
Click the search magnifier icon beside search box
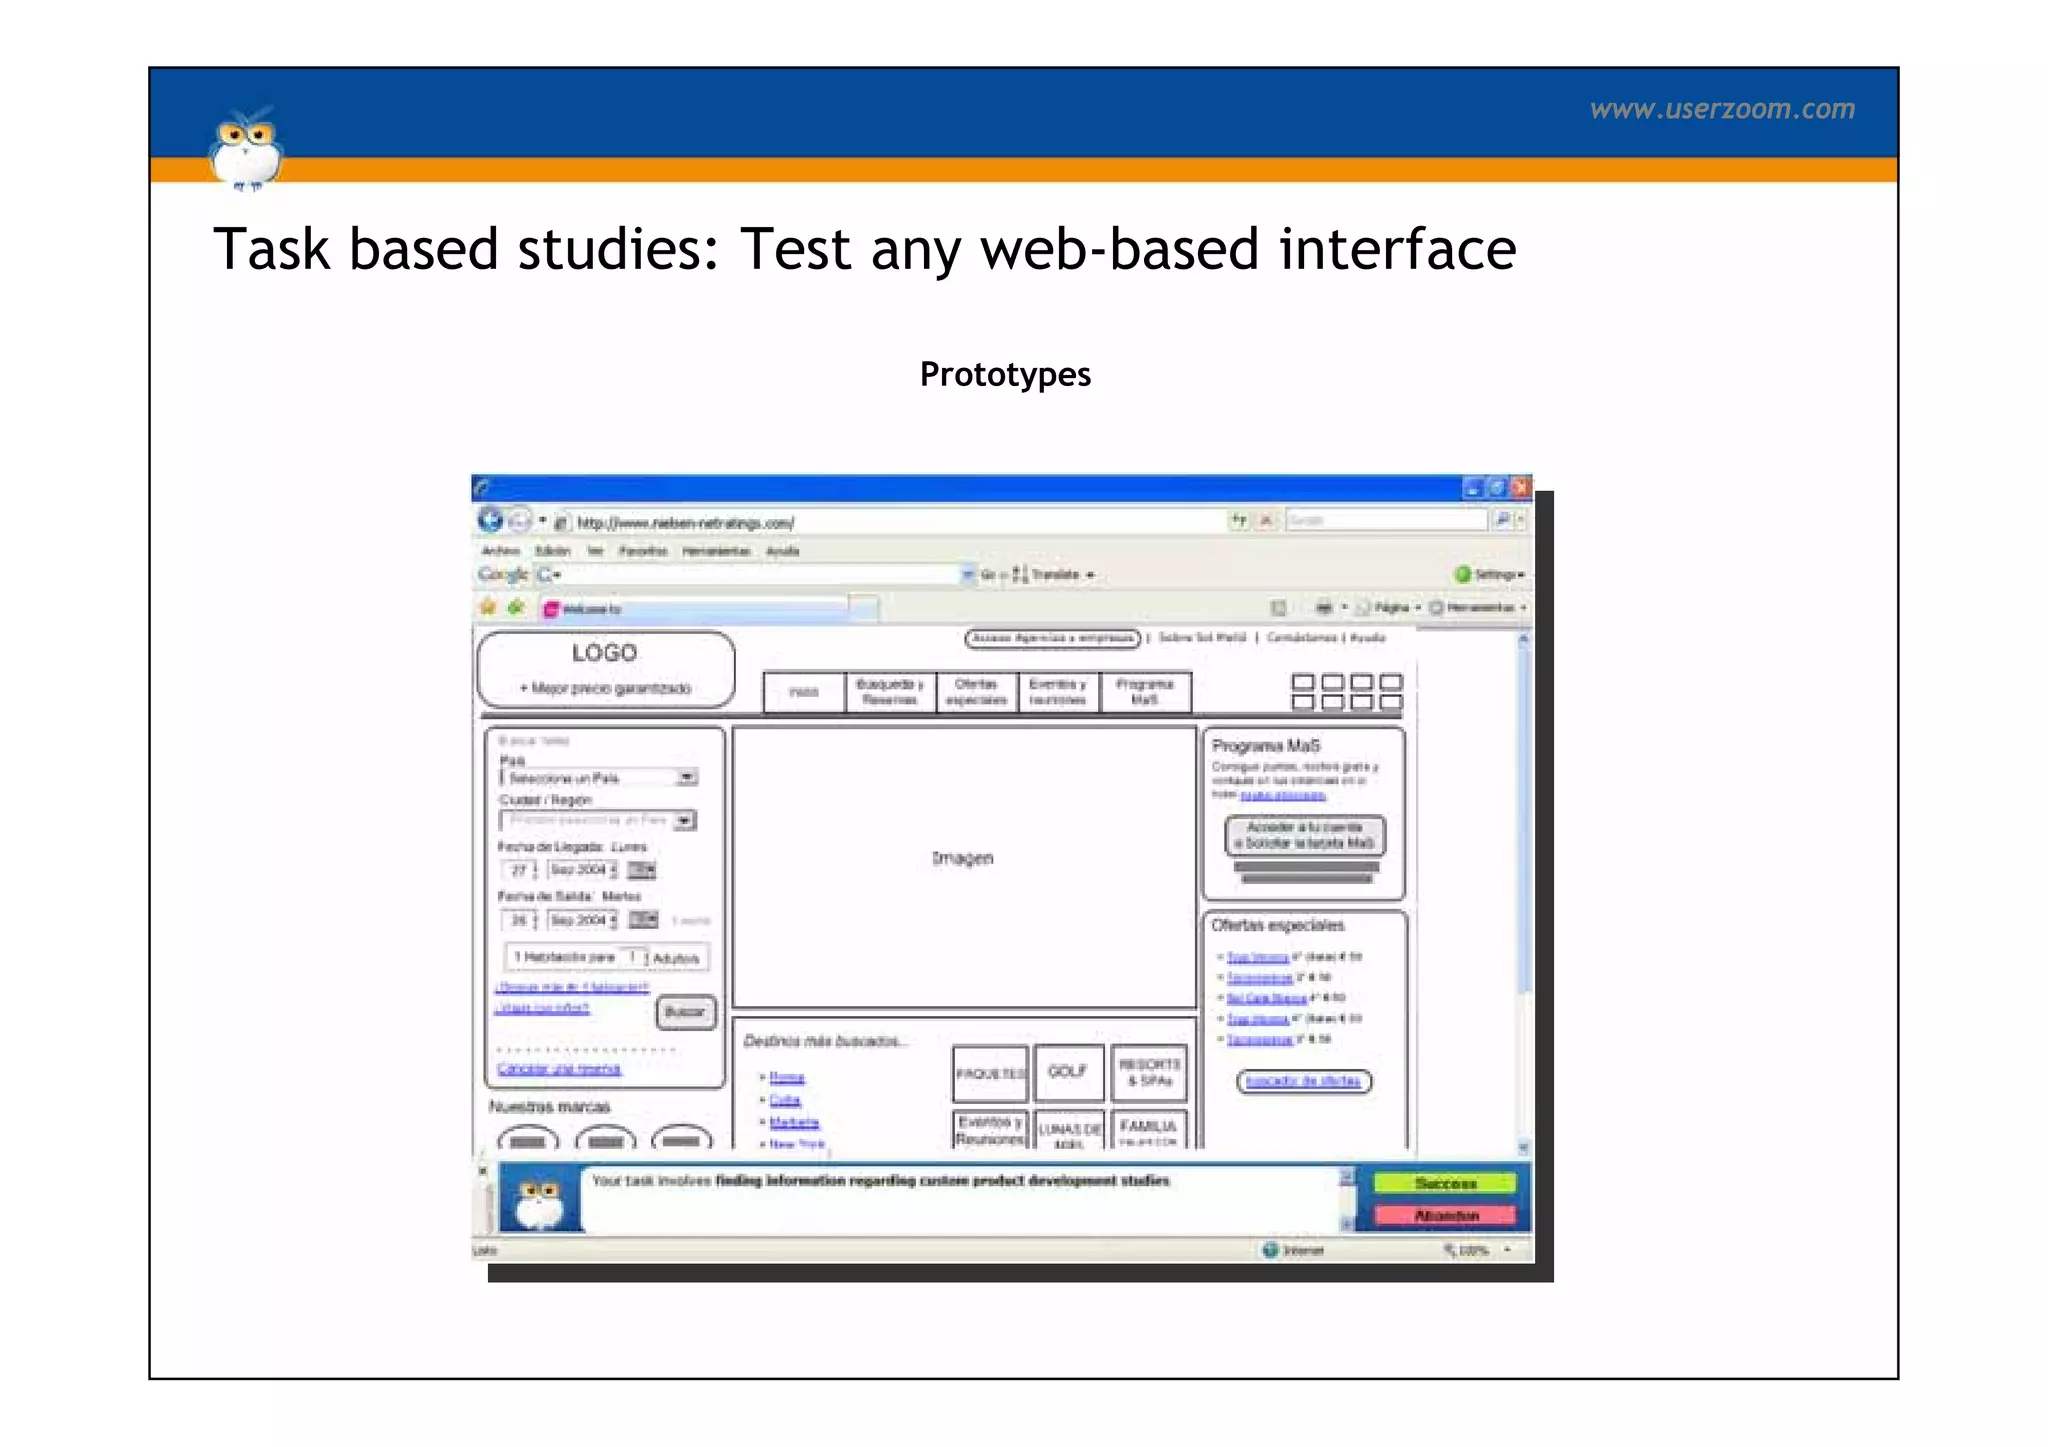(1502, 520)
